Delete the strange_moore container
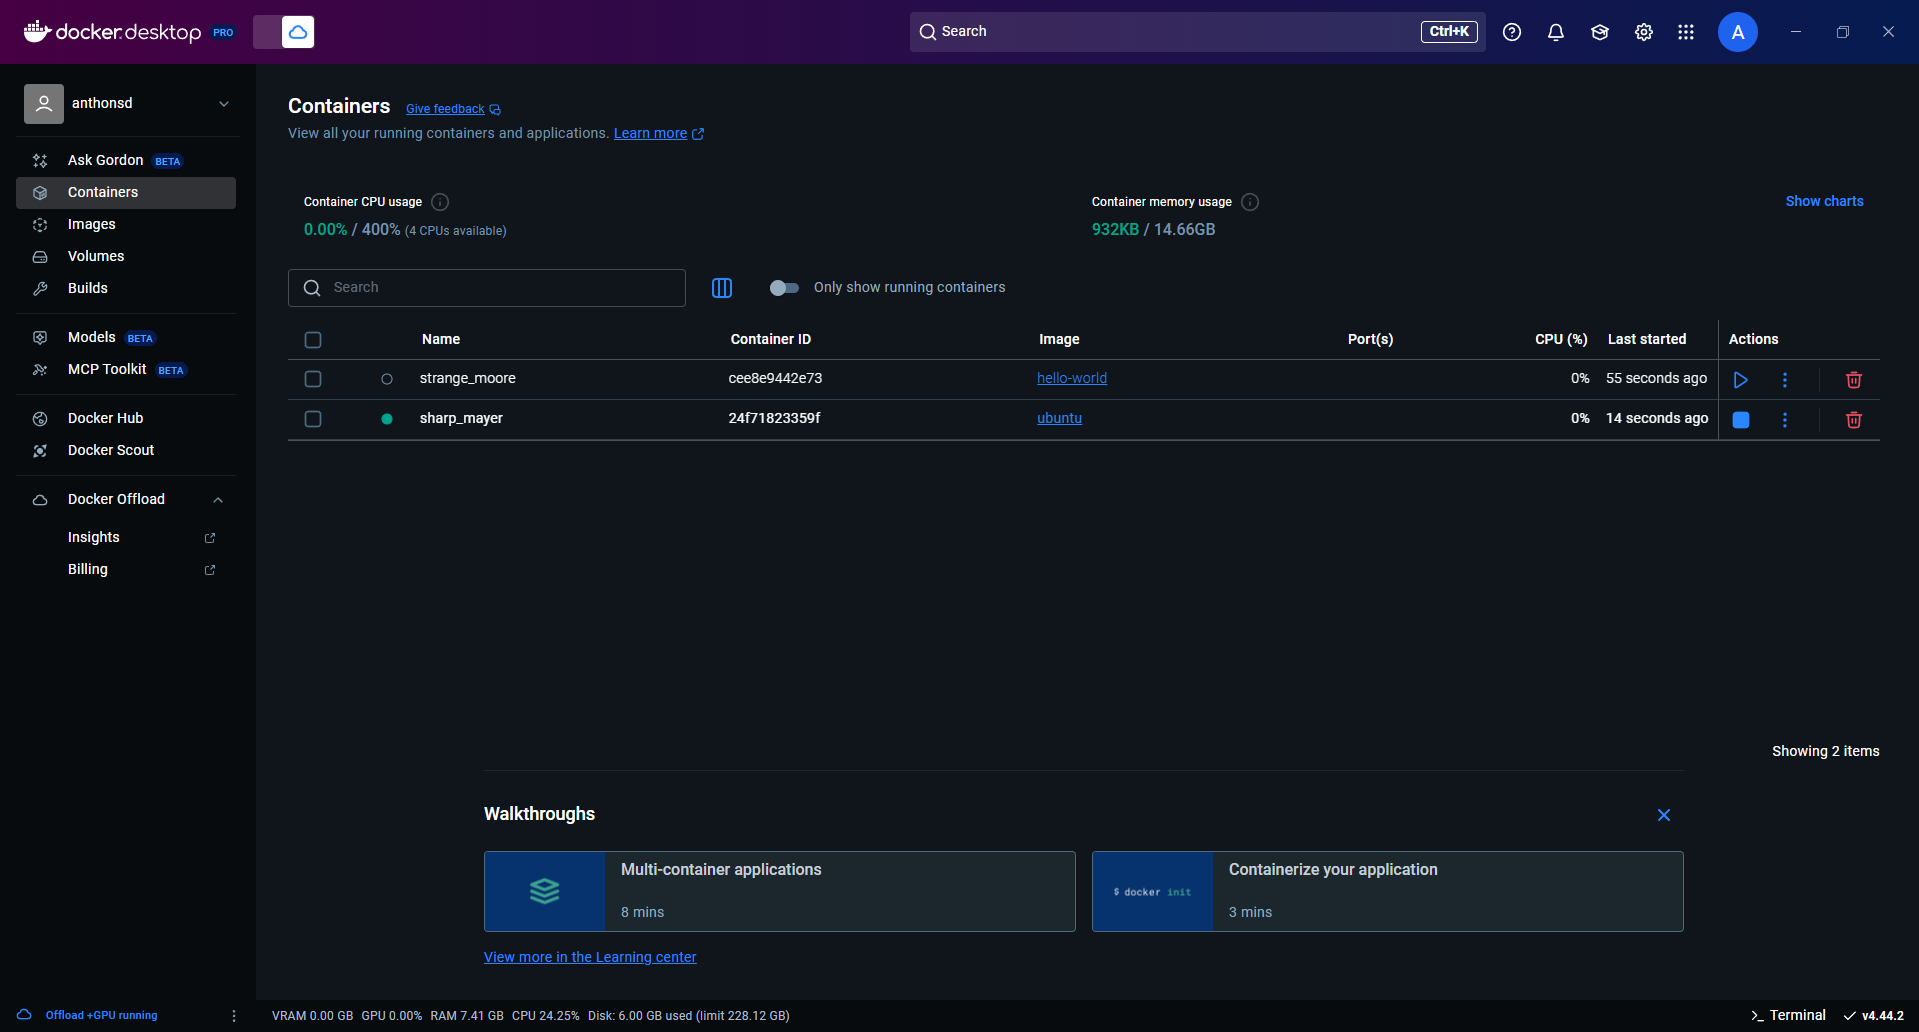1919x1032 pixels. coord(1853,380)
